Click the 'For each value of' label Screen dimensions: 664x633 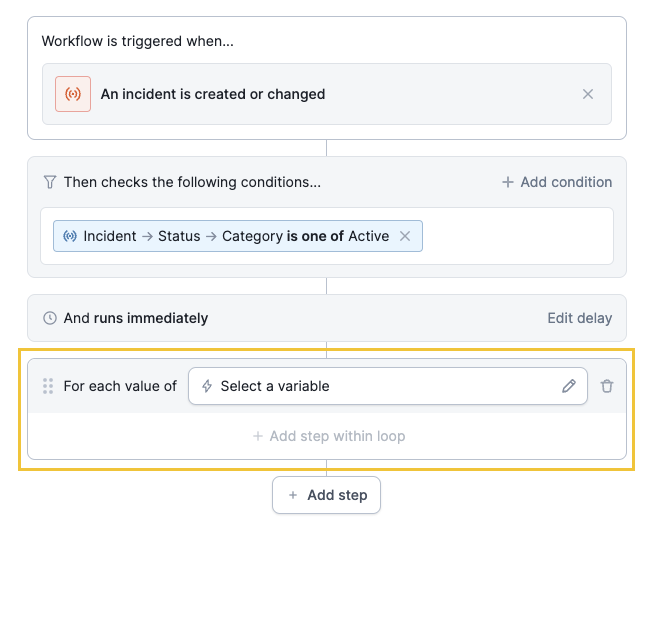pos(120,386)
